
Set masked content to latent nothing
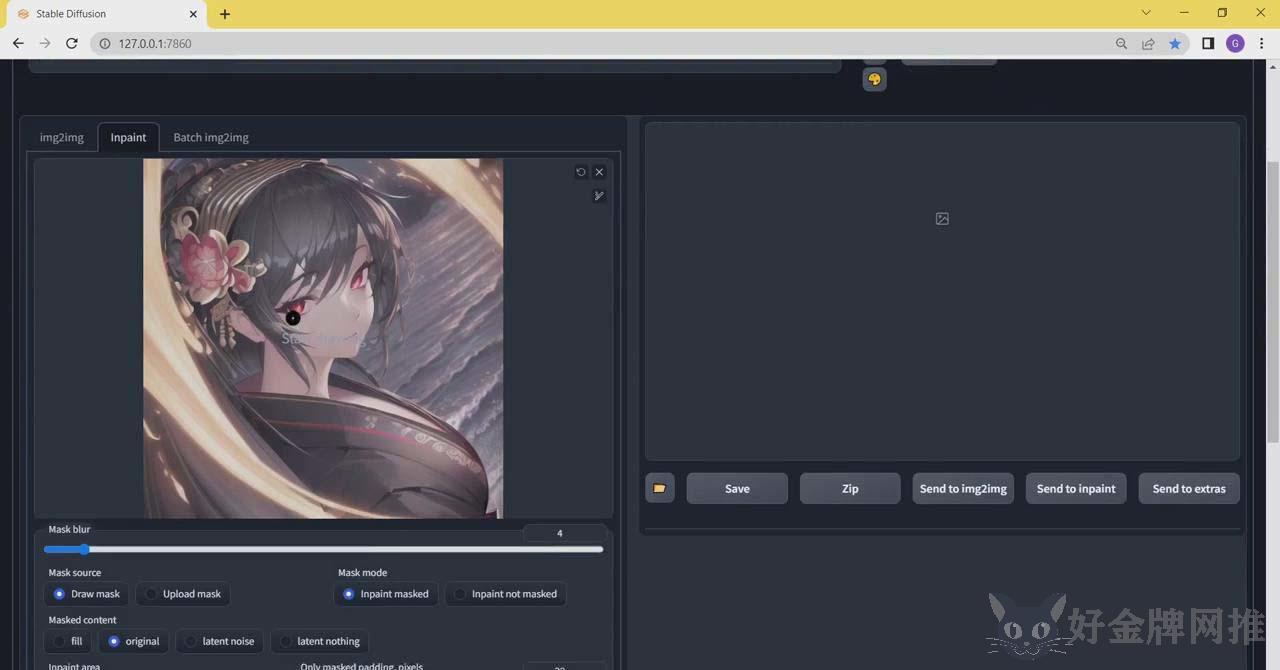[319, 641]
